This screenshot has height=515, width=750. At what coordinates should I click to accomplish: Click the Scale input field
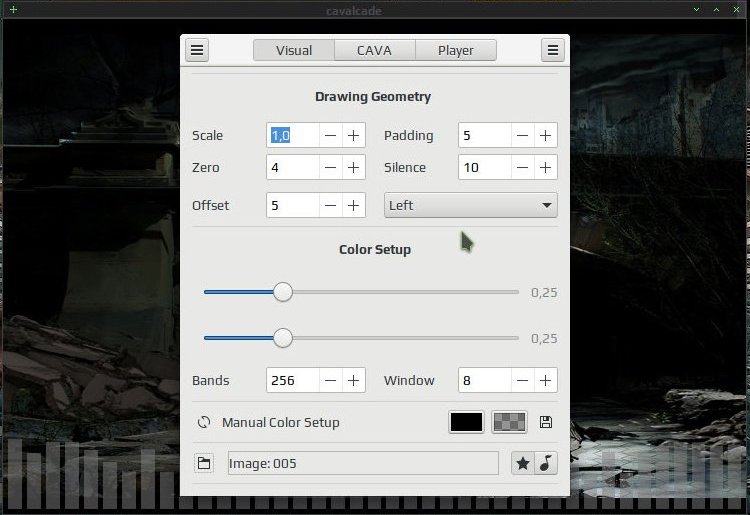pos(293,135)
